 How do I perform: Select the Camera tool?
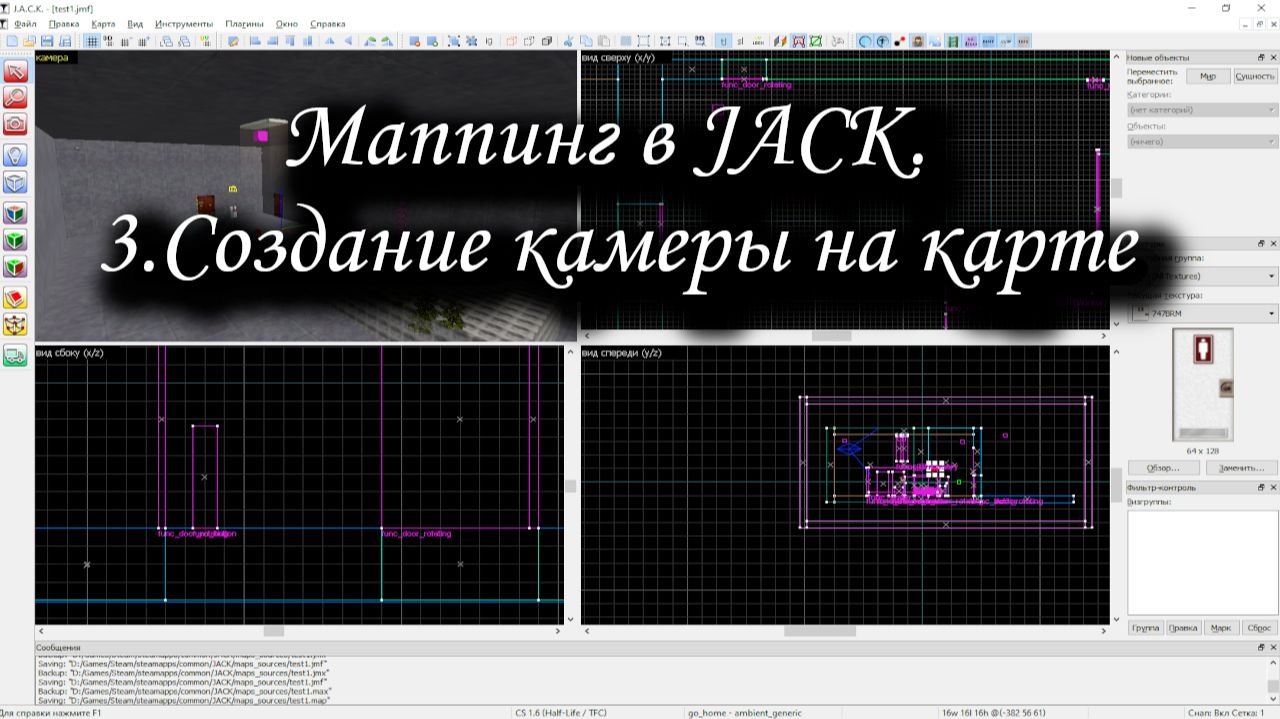click(15, 124)
